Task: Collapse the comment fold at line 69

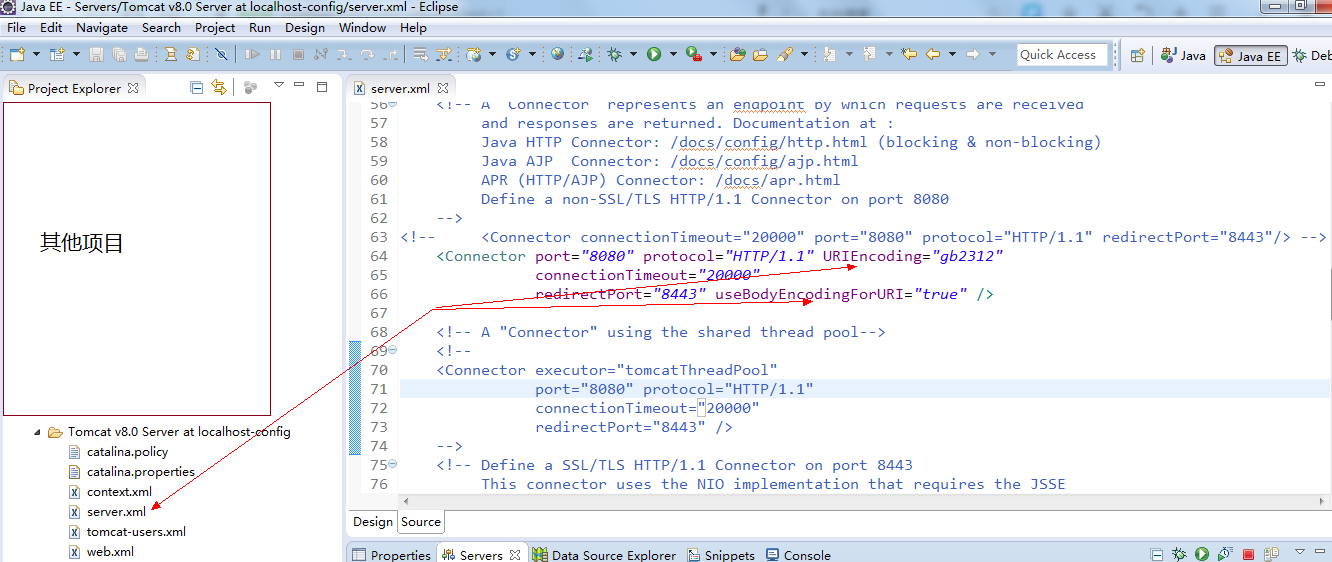Action: [393, 351]
